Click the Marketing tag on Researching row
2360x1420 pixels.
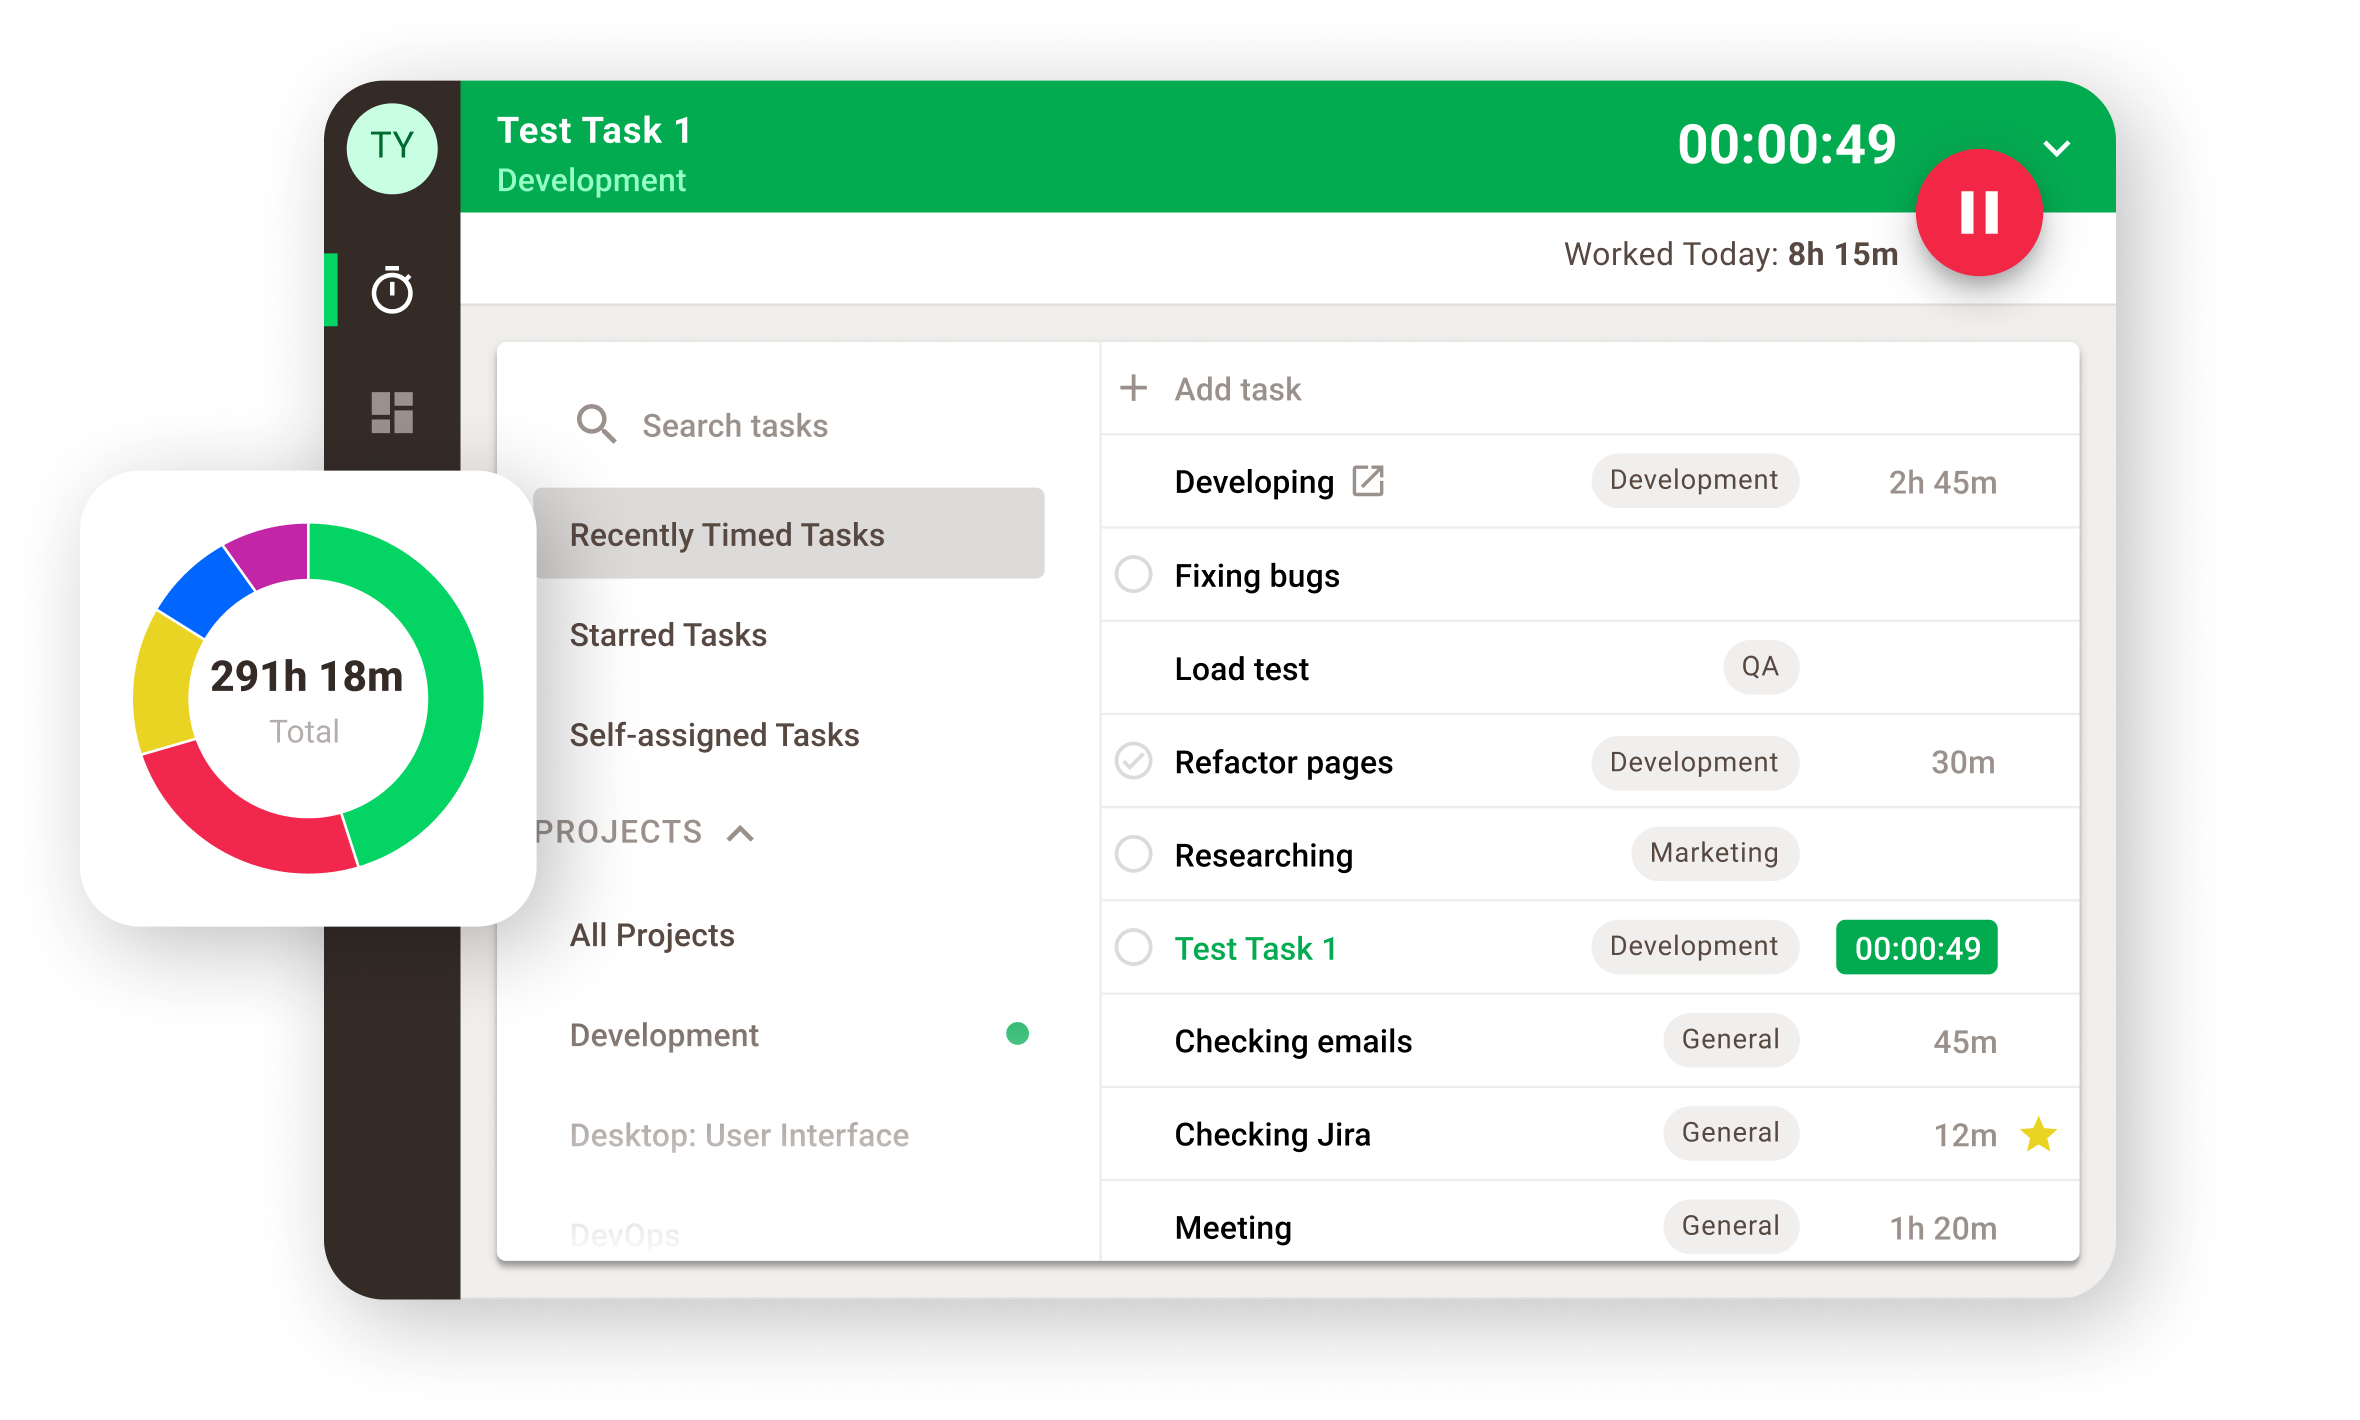coord(1715,854)
